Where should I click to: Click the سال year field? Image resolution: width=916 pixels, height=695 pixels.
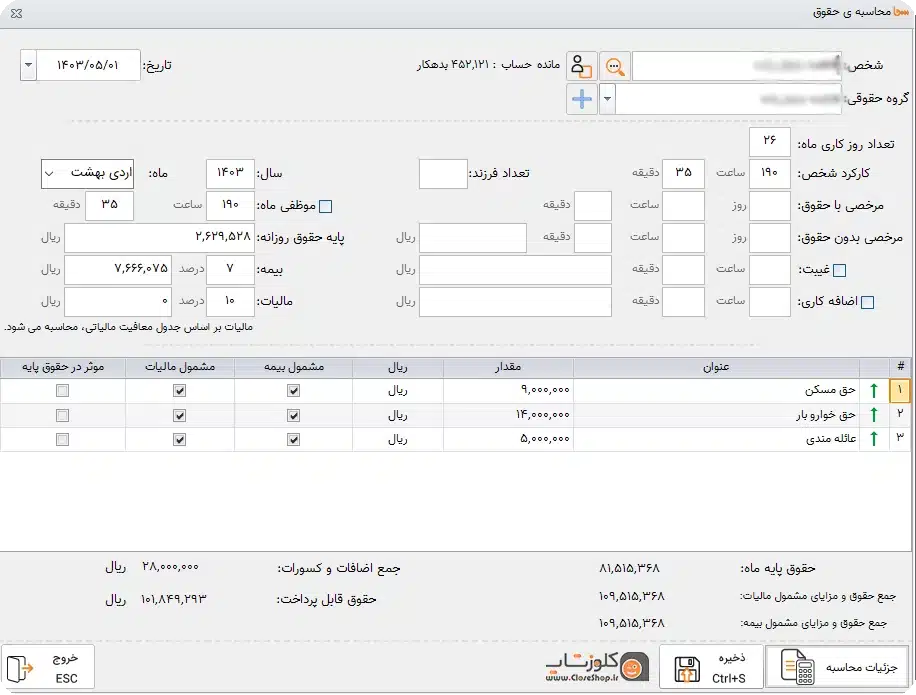click(x=230, y=173)
